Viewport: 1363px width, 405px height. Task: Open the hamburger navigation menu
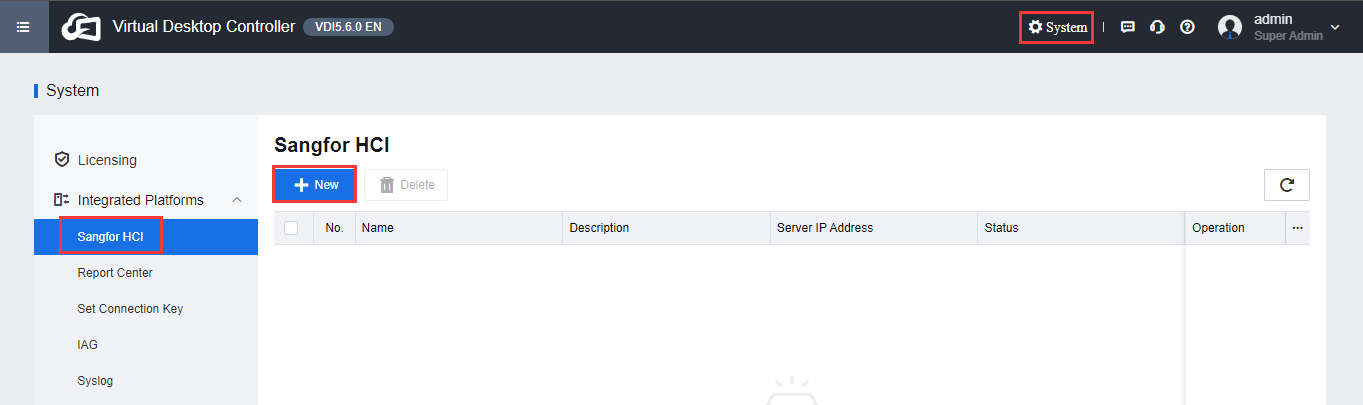(x=23, y=27)
